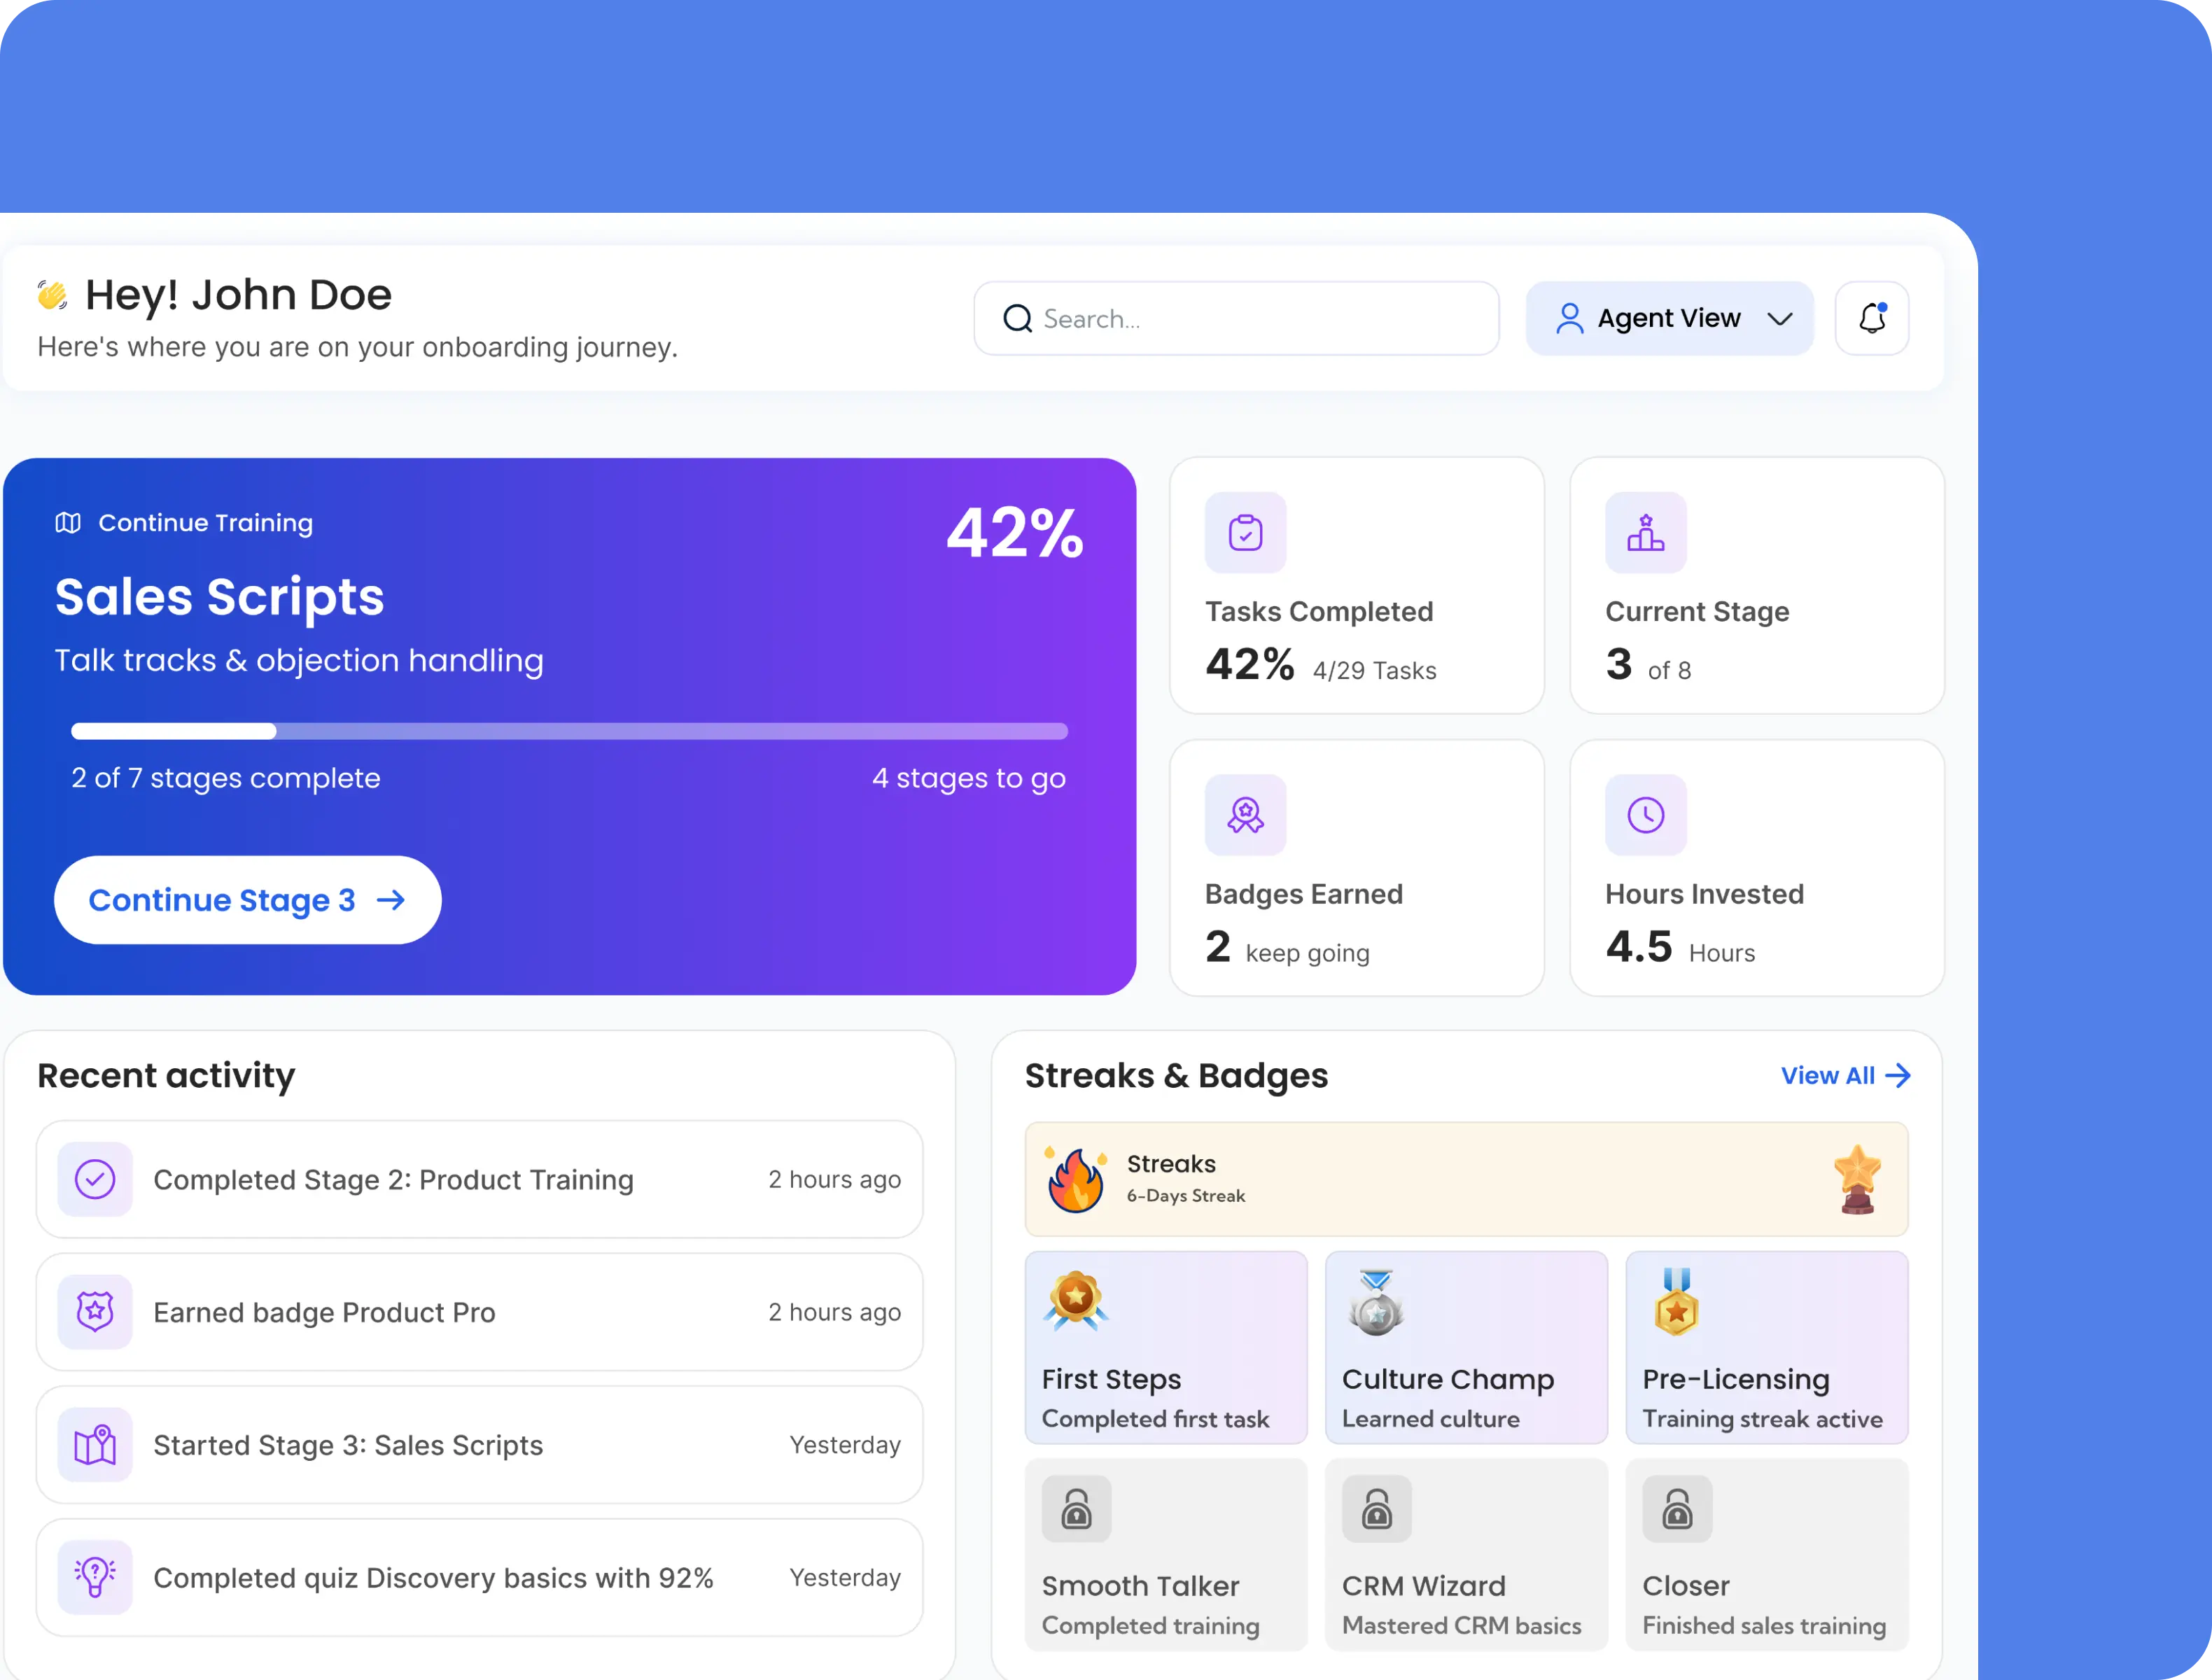Click the Pre-Licensing gold medal icon
The width and height of the screenshot is (2212, 1680).
(x=1676, y=1302)
